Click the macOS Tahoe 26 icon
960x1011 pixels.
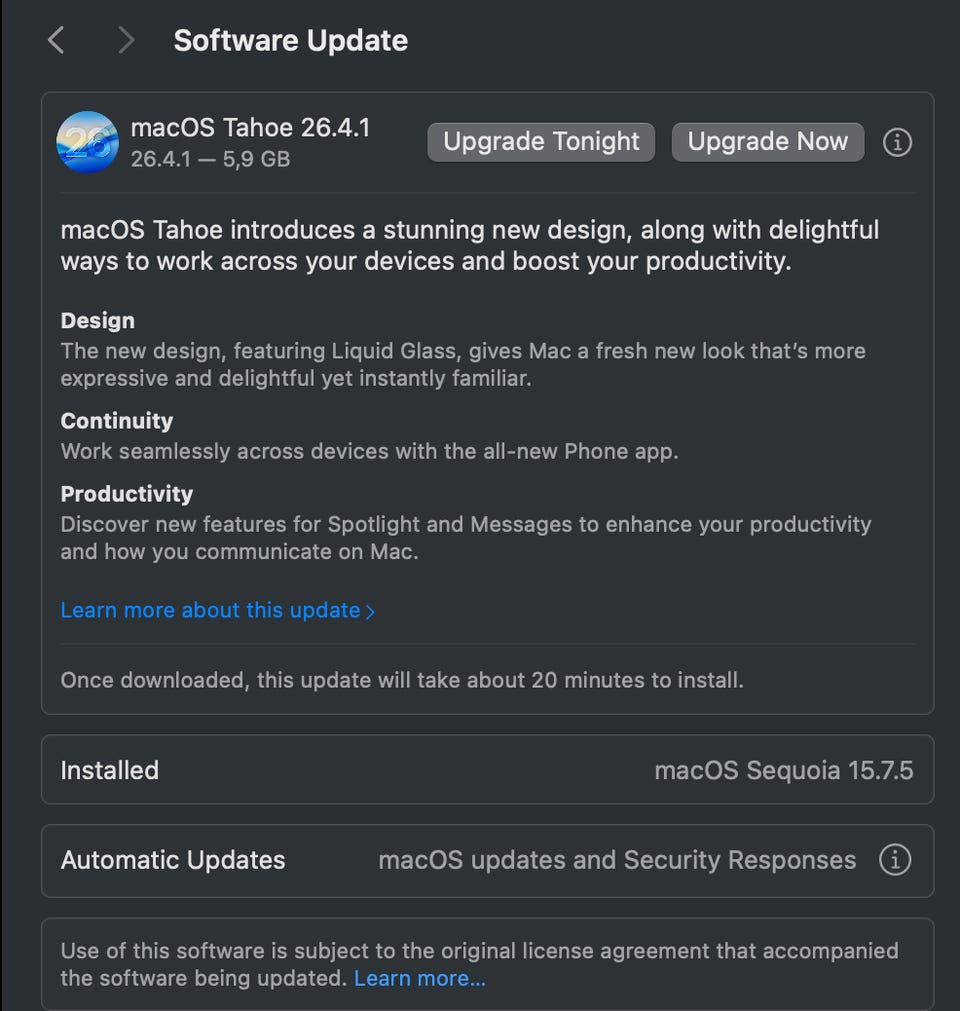click(88, 142)
